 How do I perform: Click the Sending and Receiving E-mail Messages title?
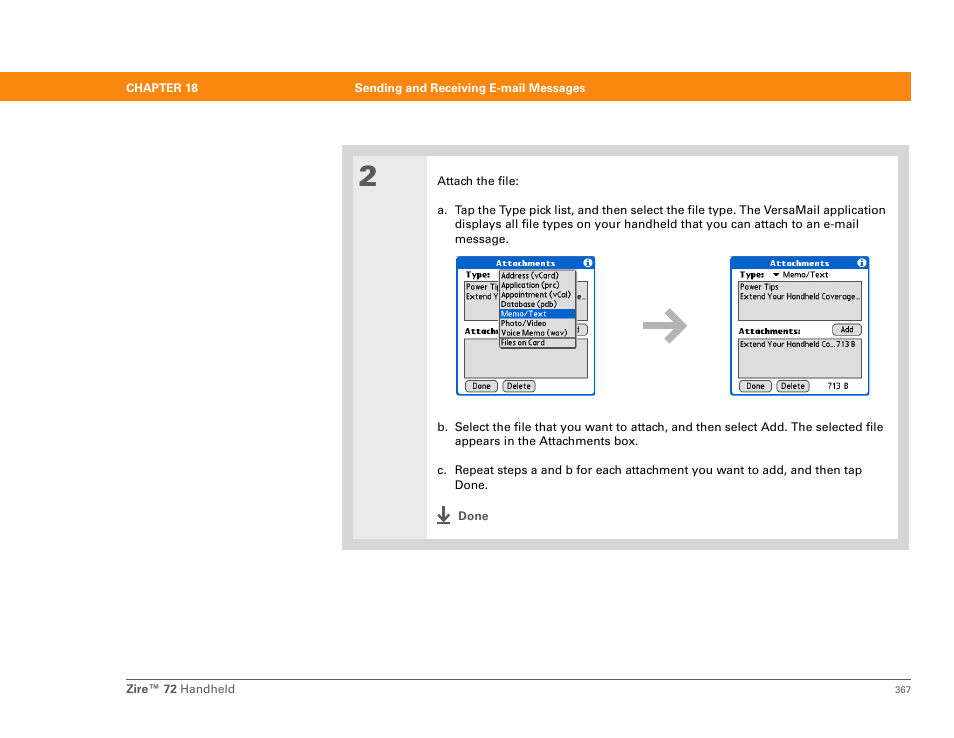(x=470, y=88)
